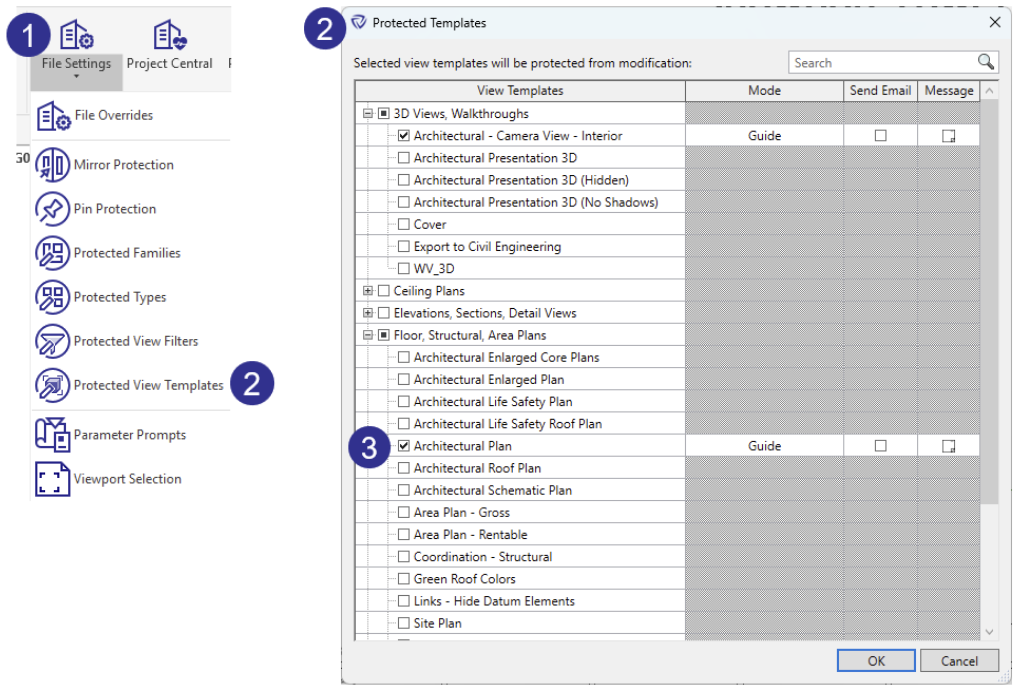
Task: Click inside the Search field
Action: [880, 62]
